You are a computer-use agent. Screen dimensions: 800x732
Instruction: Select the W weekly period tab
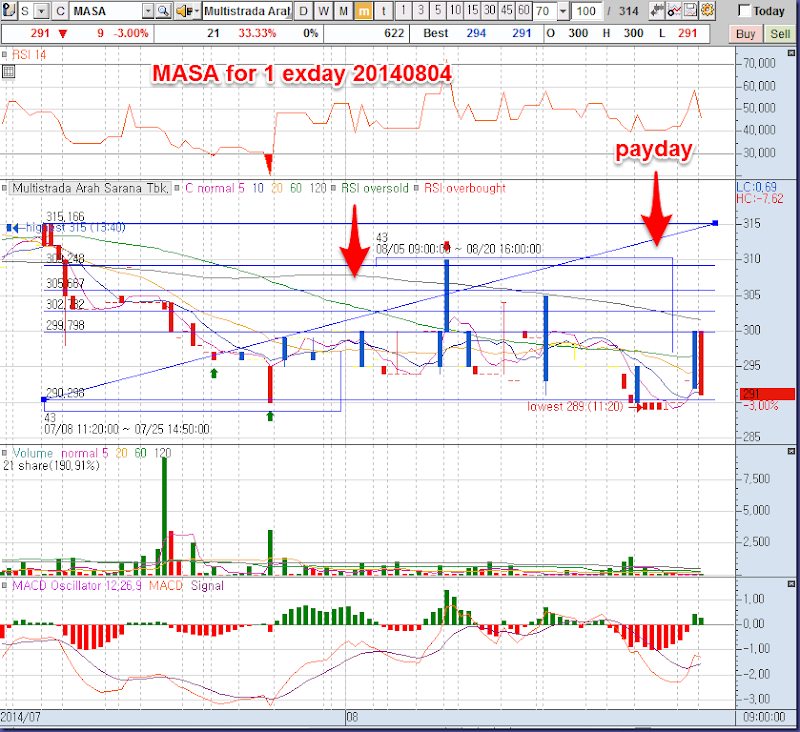coord(323,11)
